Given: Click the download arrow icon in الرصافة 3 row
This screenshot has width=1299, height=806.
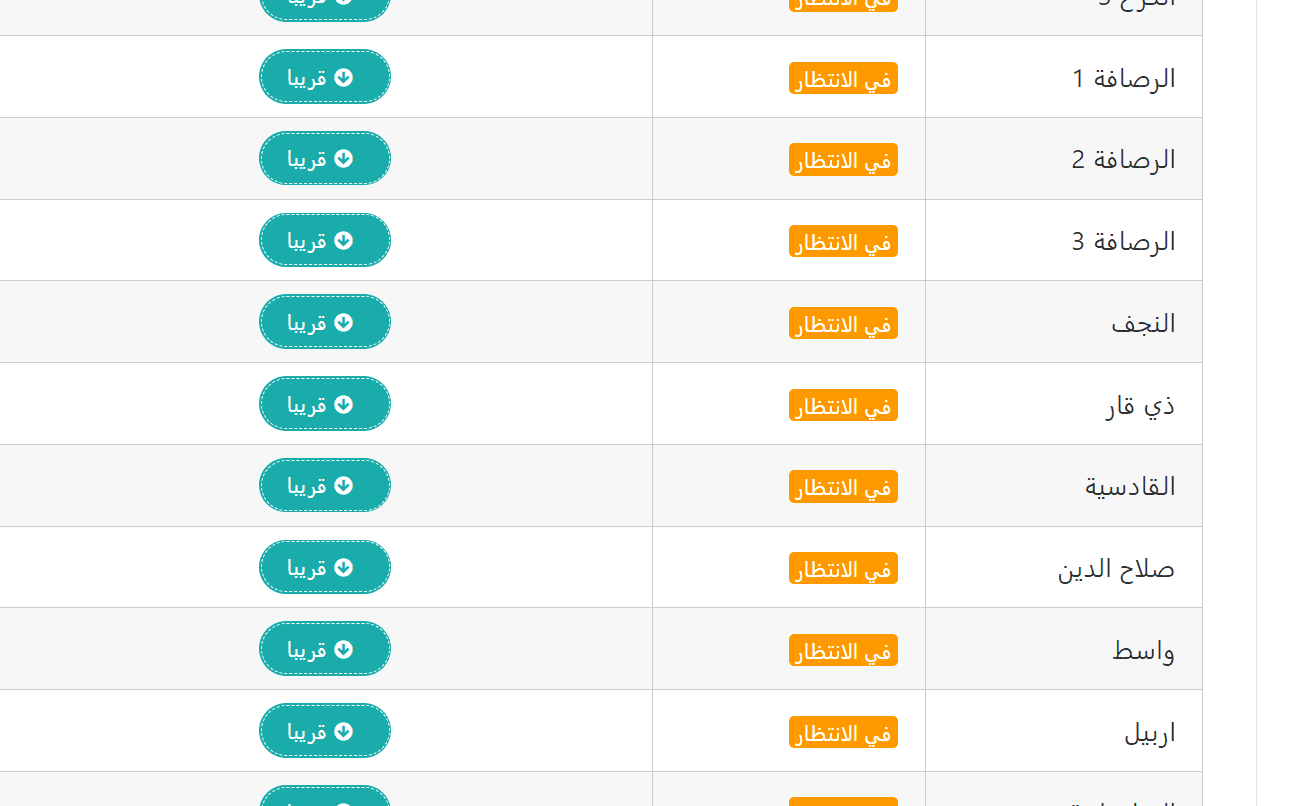Looking at the screenshot, I should pyautogui.click(x=344, y=240).
